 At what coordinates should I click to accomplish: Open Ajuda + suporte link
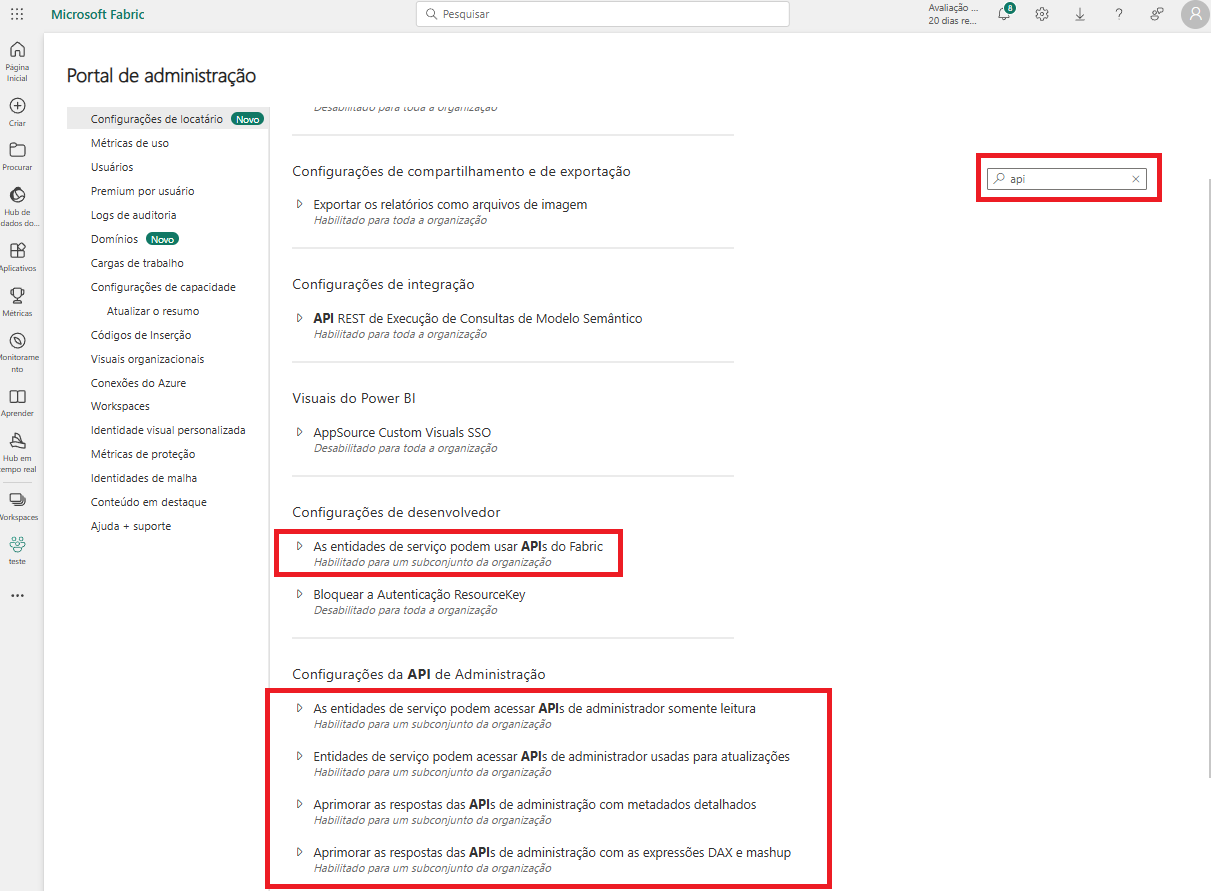[131, 526]
